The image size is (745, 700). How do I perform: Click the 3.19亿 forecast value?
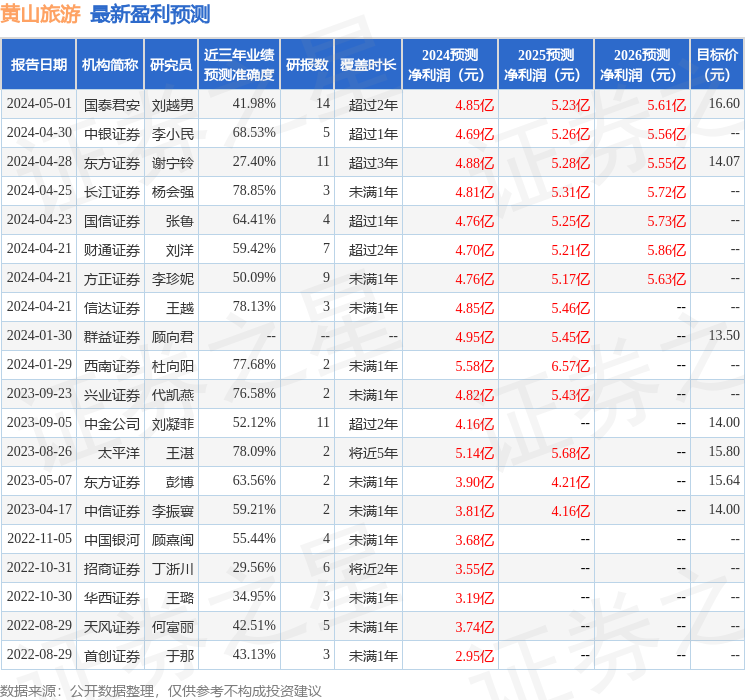tap(475, 598)
